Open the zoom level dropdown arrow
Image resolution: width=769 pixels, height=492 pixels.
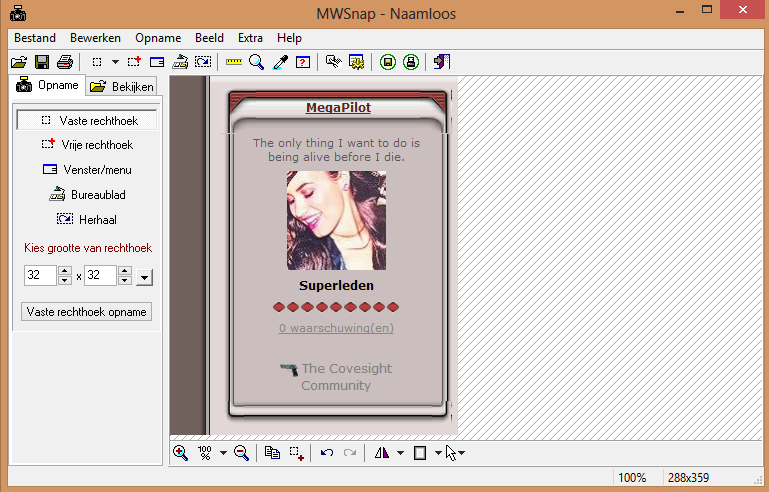223,453
